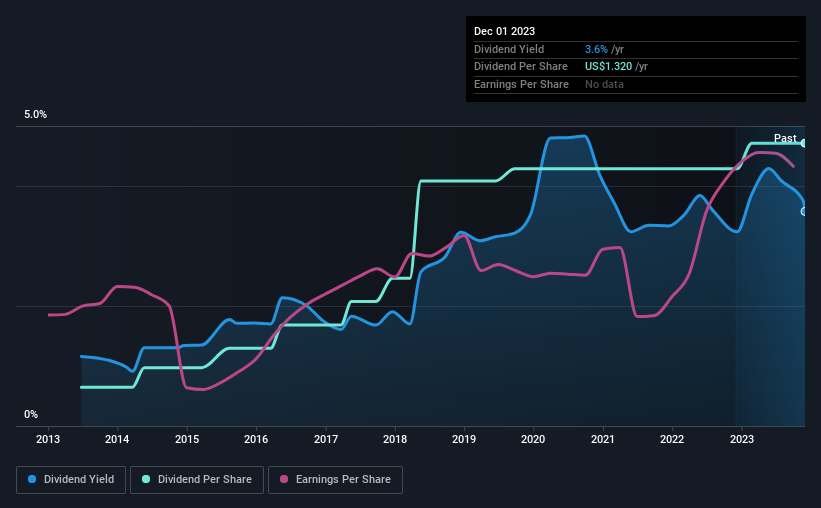Click the No data earnings value
This screenshot has height=508, width=821.
tap(604, 84)
